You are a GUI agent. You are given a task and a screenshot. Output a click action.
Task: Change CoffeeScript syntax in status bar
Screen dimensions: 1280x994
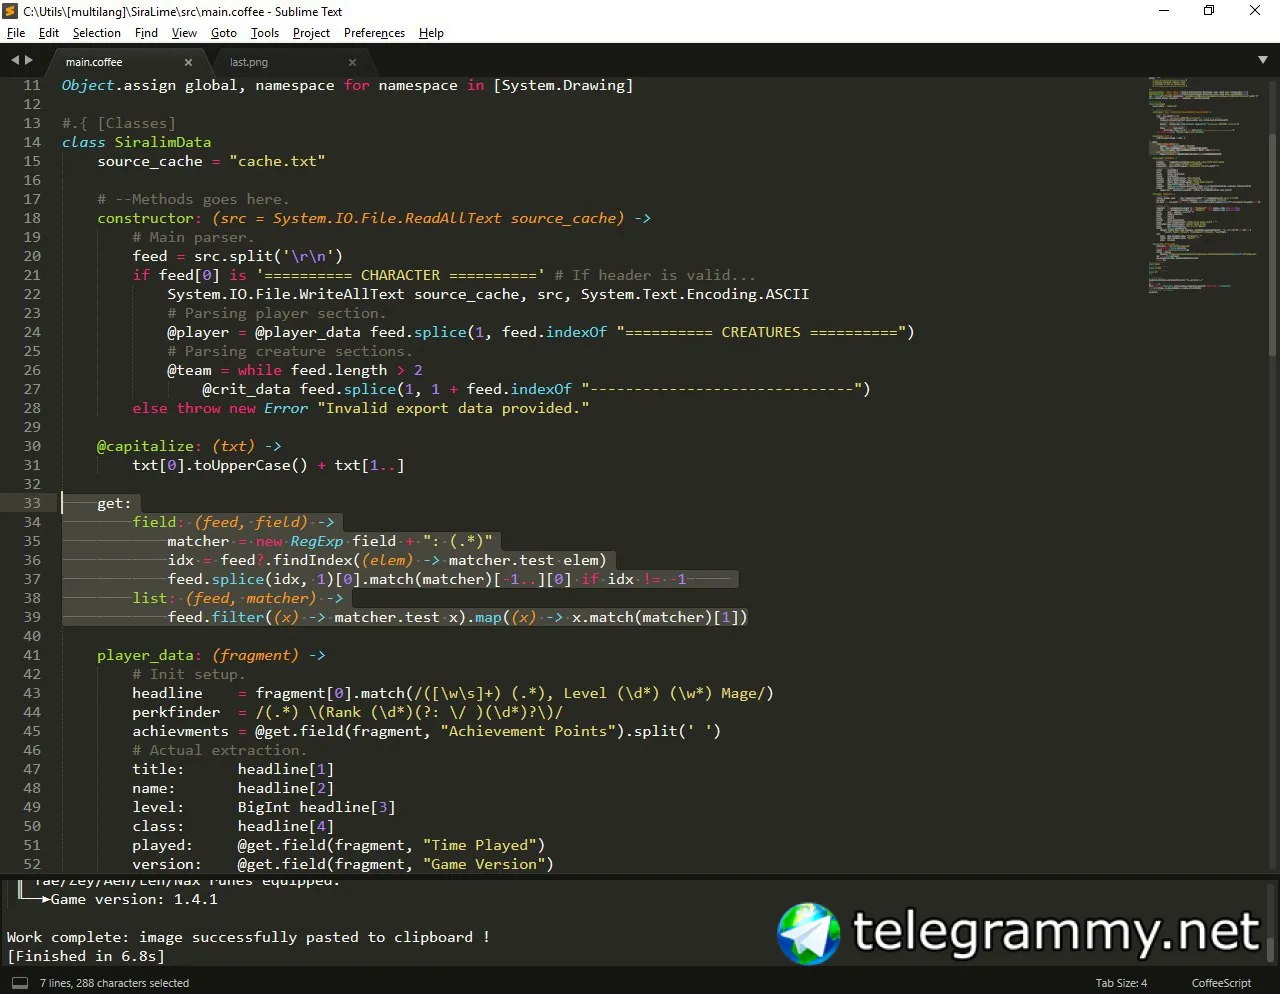(x=1221, y=983)
